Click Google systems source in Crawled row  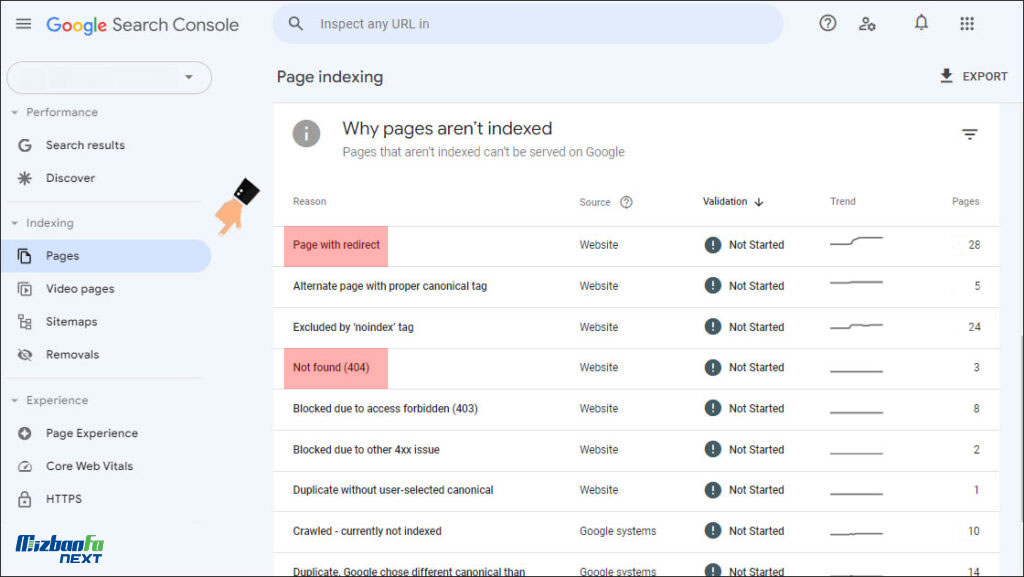click(618, 531)
